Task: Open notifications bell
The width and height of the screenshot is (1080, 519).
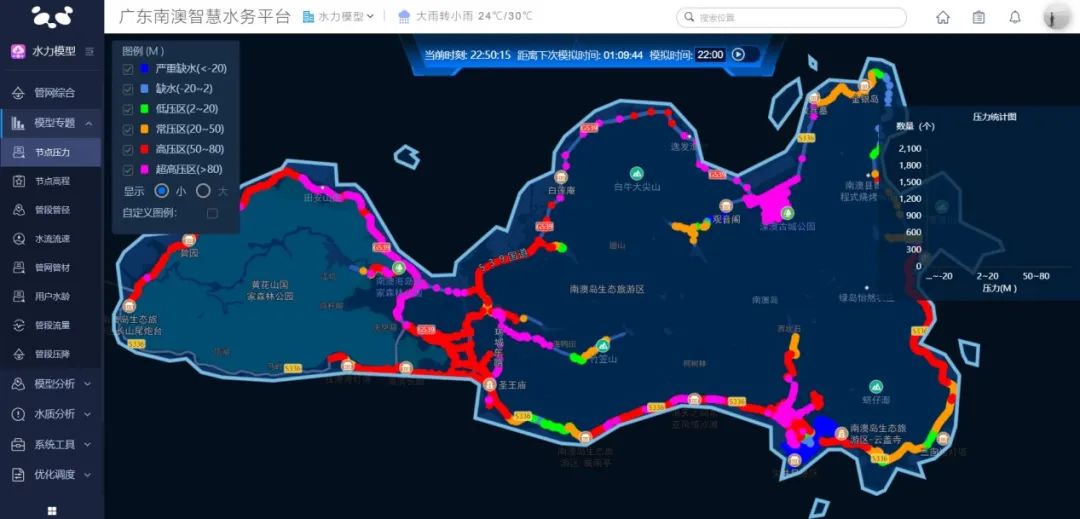Action: (x=1015, y=17)
